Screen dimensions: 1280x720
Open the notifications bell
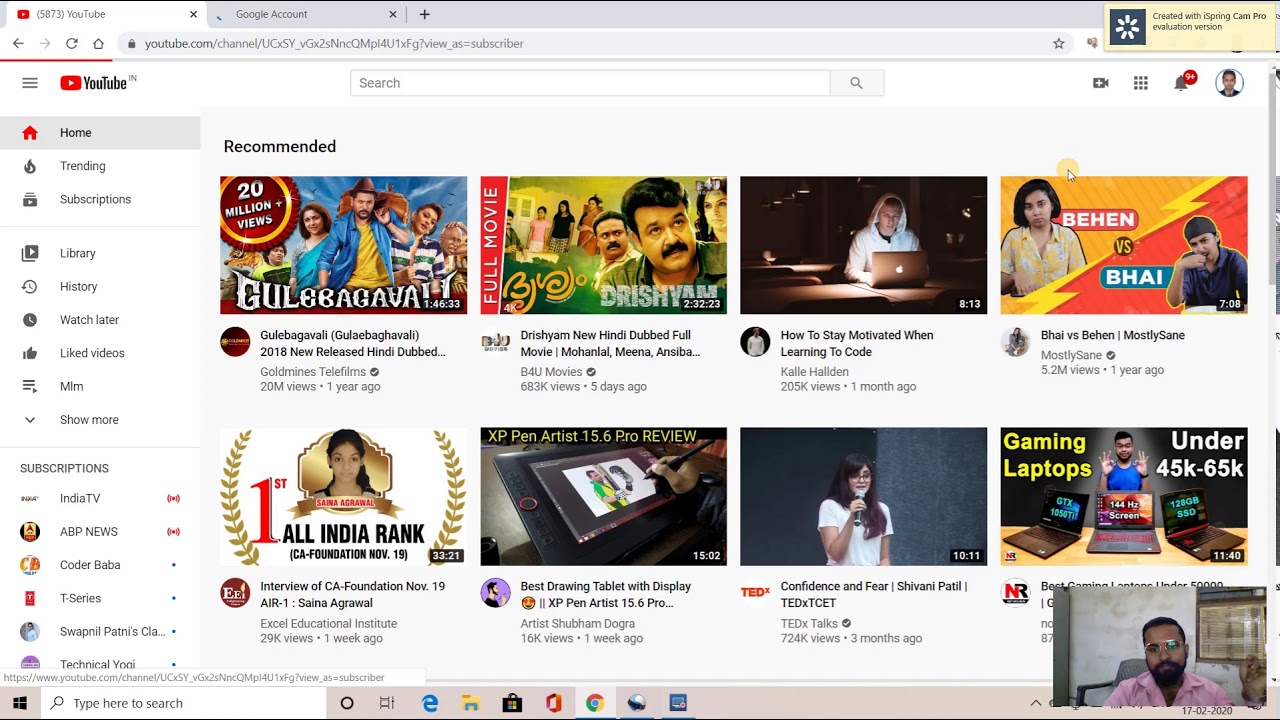click(1182, 83)
